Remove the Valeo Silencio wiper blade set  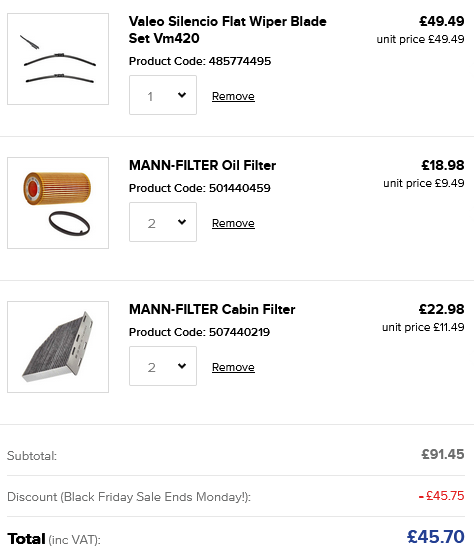pos(233,96)
